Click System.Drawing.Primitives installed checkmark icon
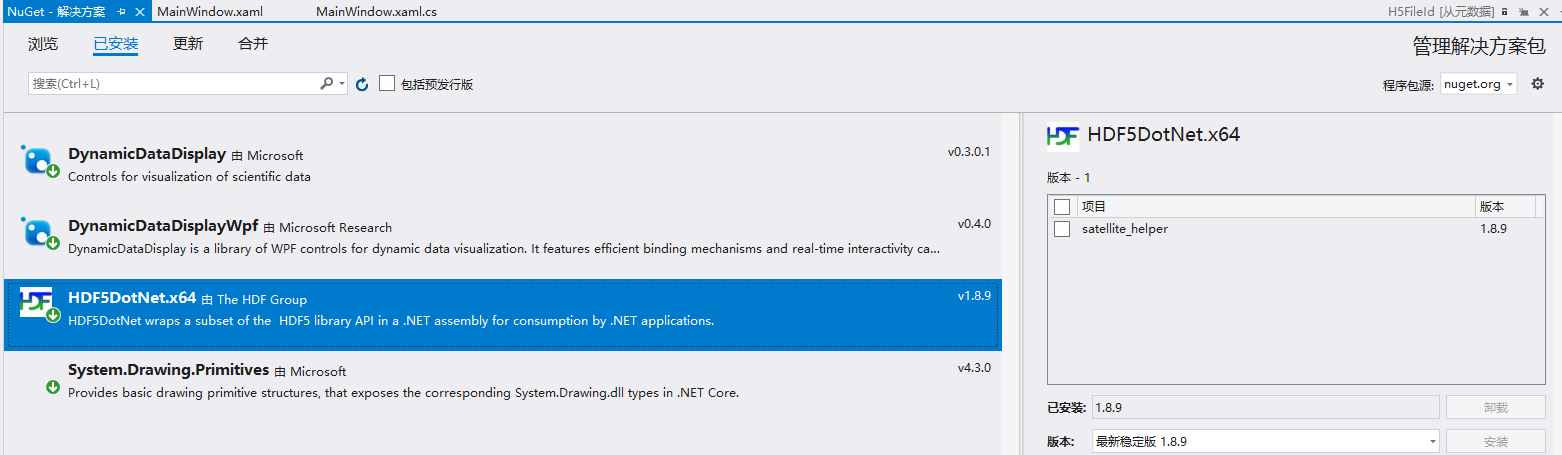 (x=53, y=387)
